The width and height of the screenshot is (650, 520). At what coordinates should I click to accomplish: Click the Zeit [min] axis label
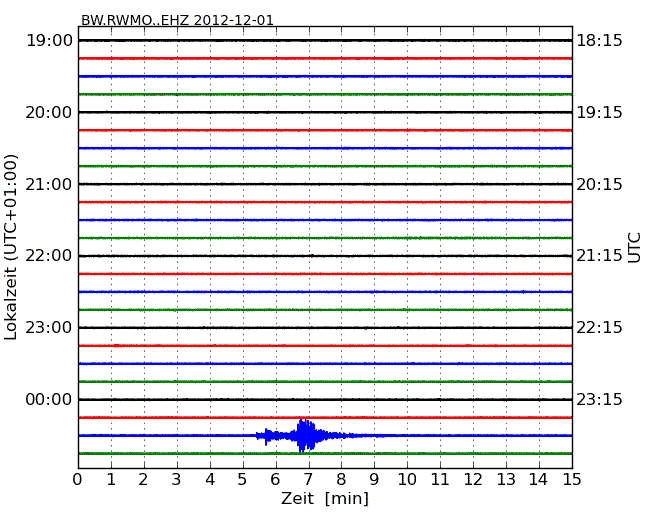[x=325, y=498]
